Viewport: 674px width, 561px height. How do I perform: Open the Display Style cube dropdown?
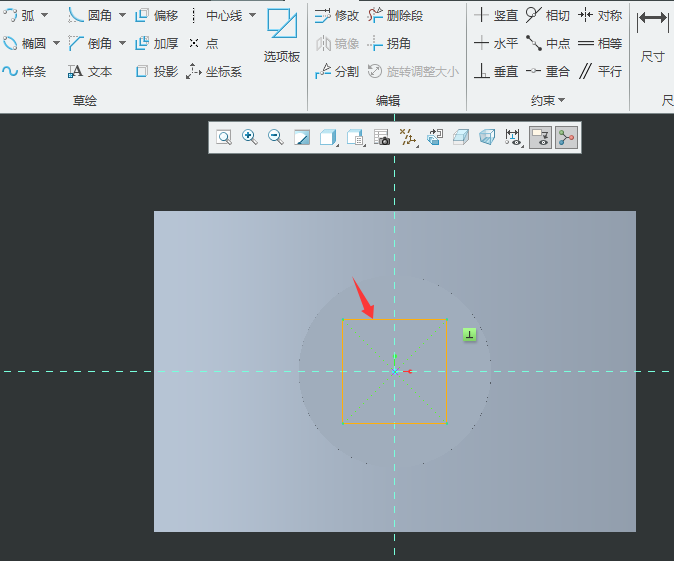click(329, 138)
